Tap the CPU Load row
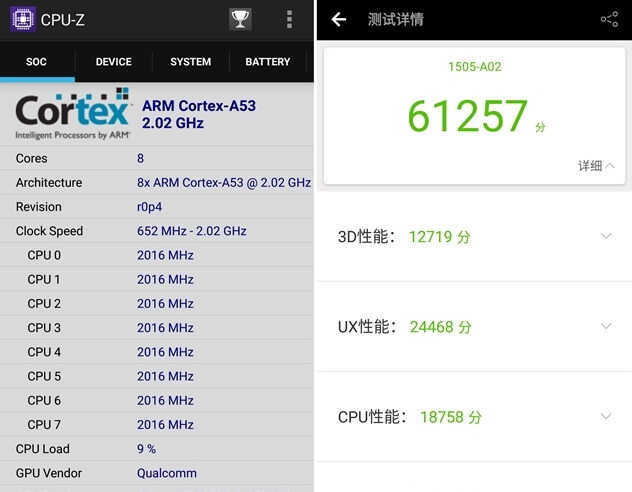 [x=157, y=449]
